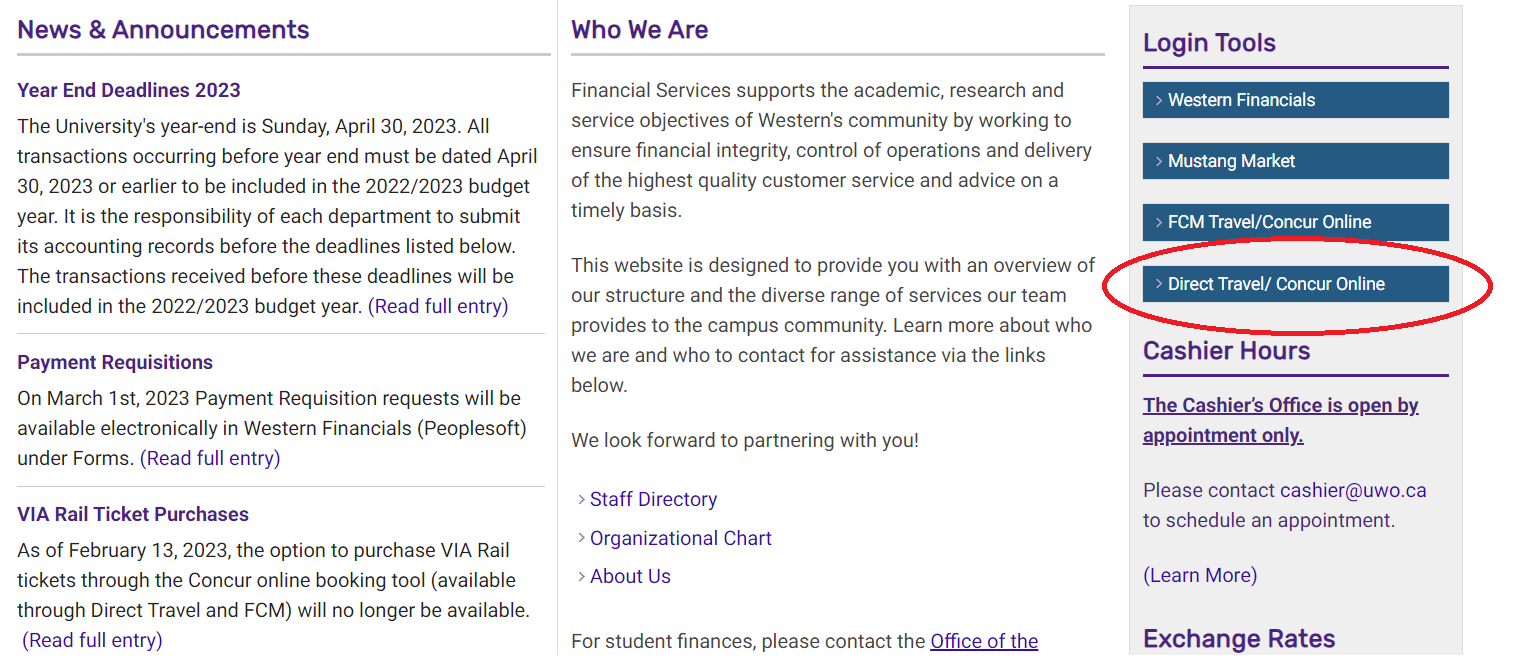Open the Year End Deadlines 2023 article

(x=129, y=90)
